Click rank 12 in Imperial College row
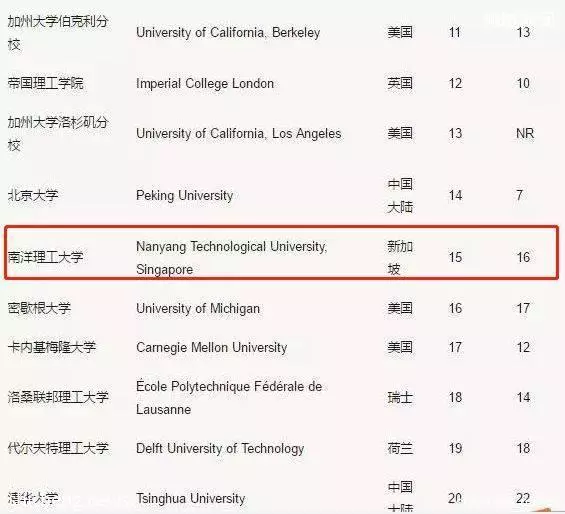 pos(455,84)
